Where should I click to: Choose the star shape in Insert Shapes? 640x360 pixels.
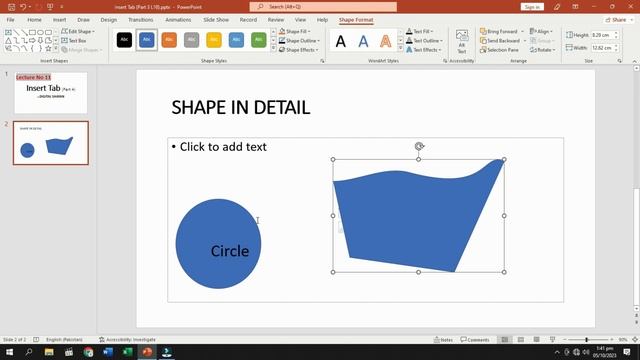click(x=48, y=49)
